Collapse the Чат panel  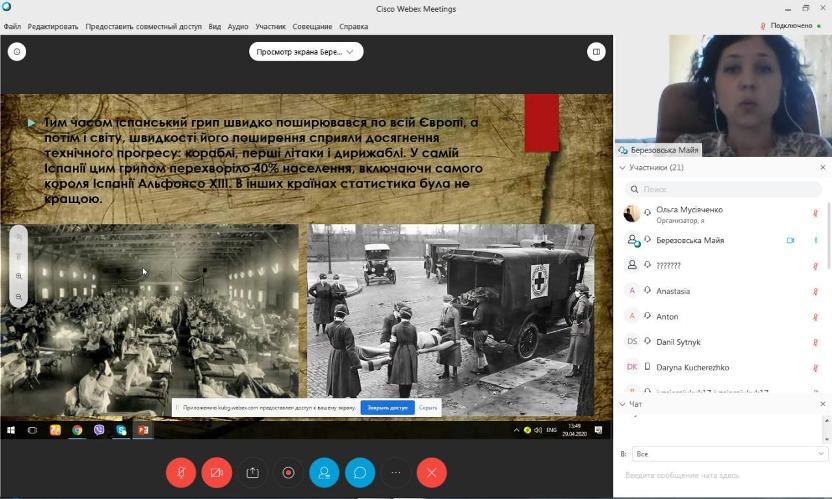coord(623,404)
